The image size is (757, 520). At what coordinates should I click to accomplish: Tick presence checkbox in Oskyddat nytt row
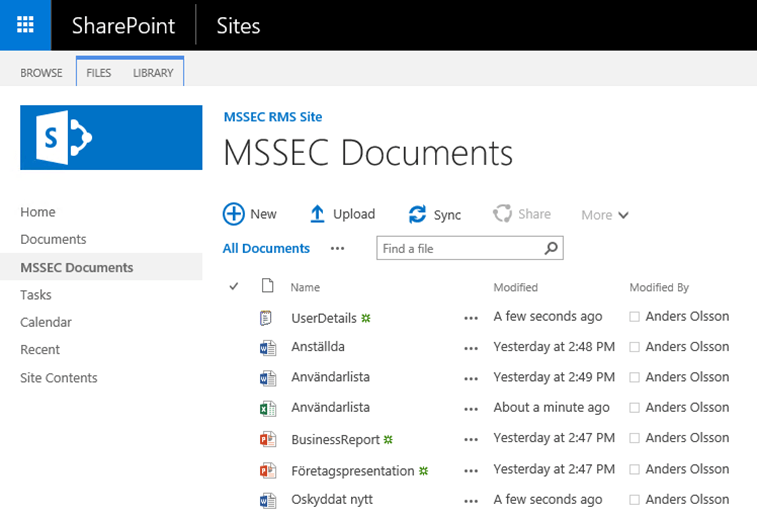coord(635,500)
